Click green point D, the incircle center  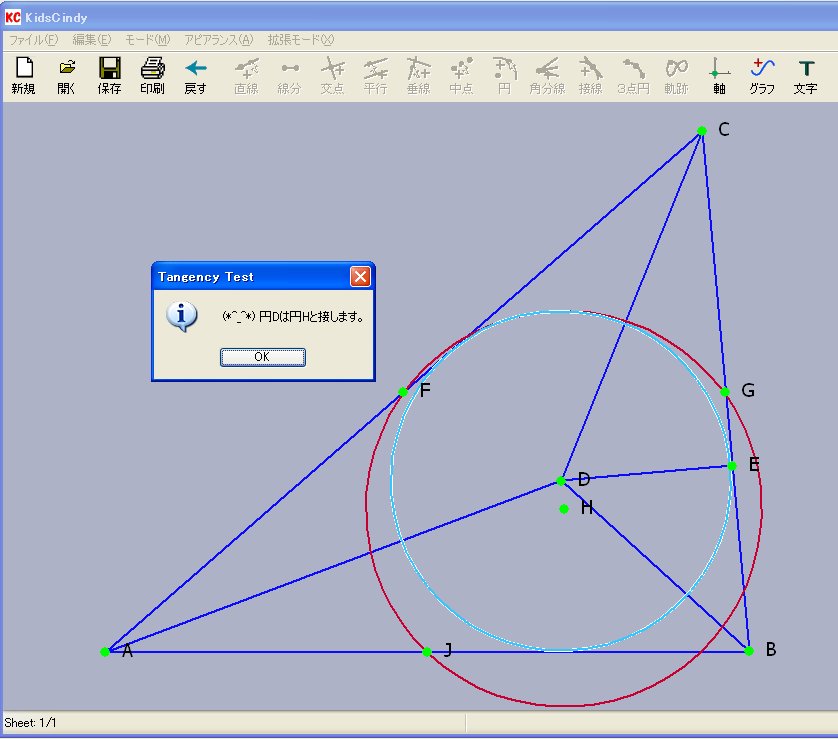point(561,481)
